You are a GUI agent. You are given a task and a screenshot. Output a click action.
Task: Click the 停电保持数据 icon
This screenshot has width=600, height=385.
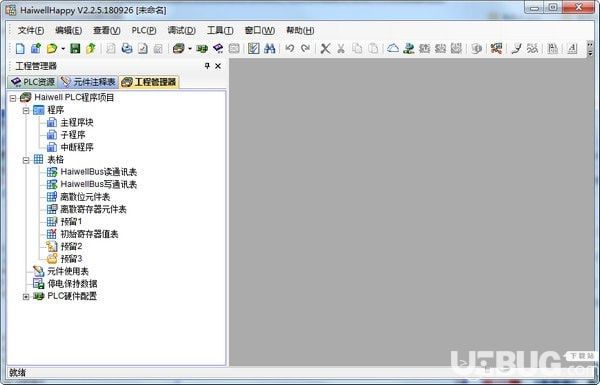pyautogui.click(x=39, y=284)
